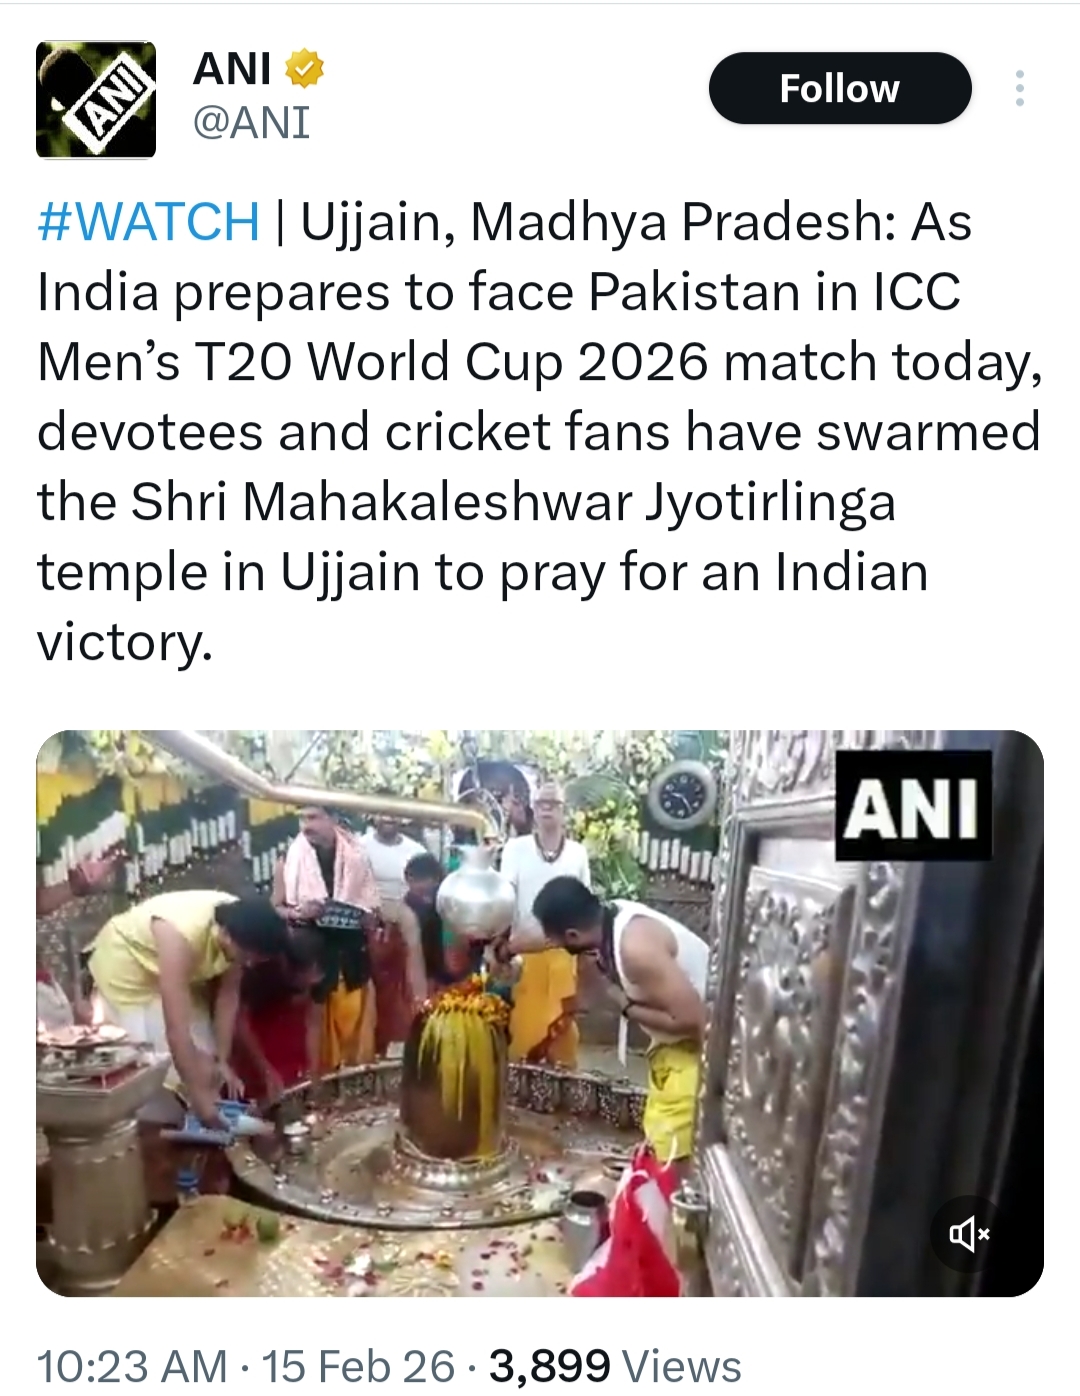
Task: Select the @ANI handle
Action: coord(251,122)
